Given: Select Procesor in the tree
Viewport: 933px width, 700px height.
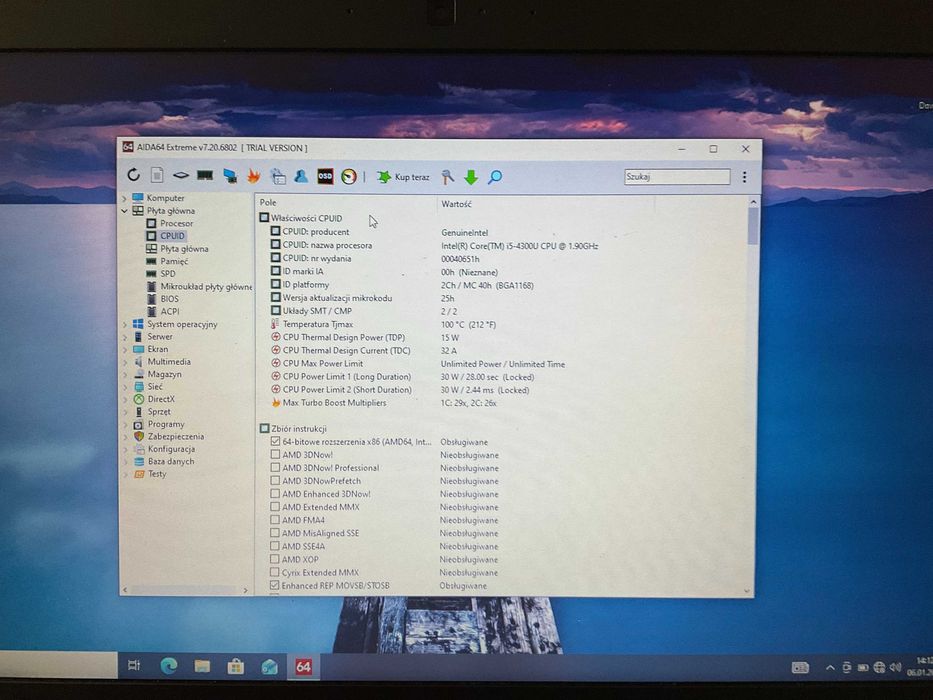Looking at the screenshot, I should (176, 223).
